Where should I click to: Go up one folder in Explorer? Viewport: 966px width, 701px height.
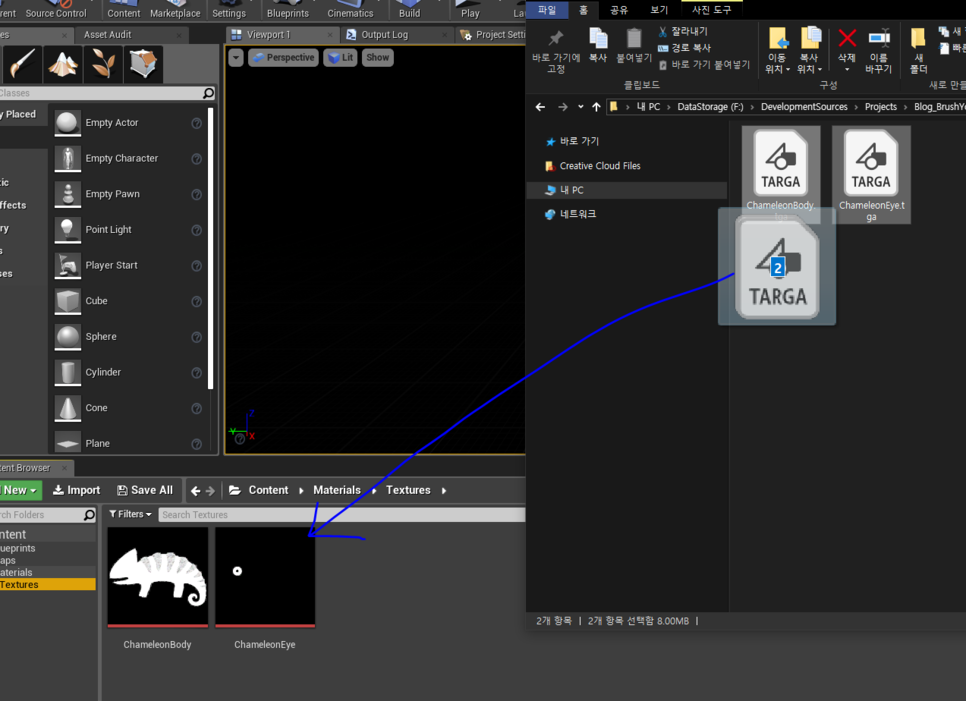click(x=596, y=107)
